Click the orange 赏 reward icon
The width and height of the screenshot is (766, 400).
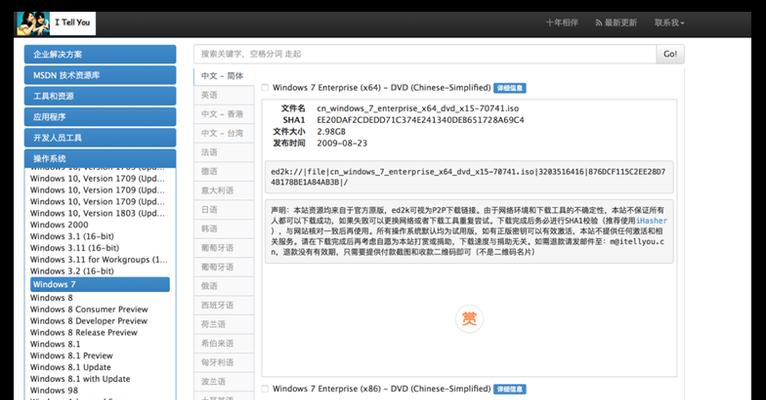click(469, 319)
